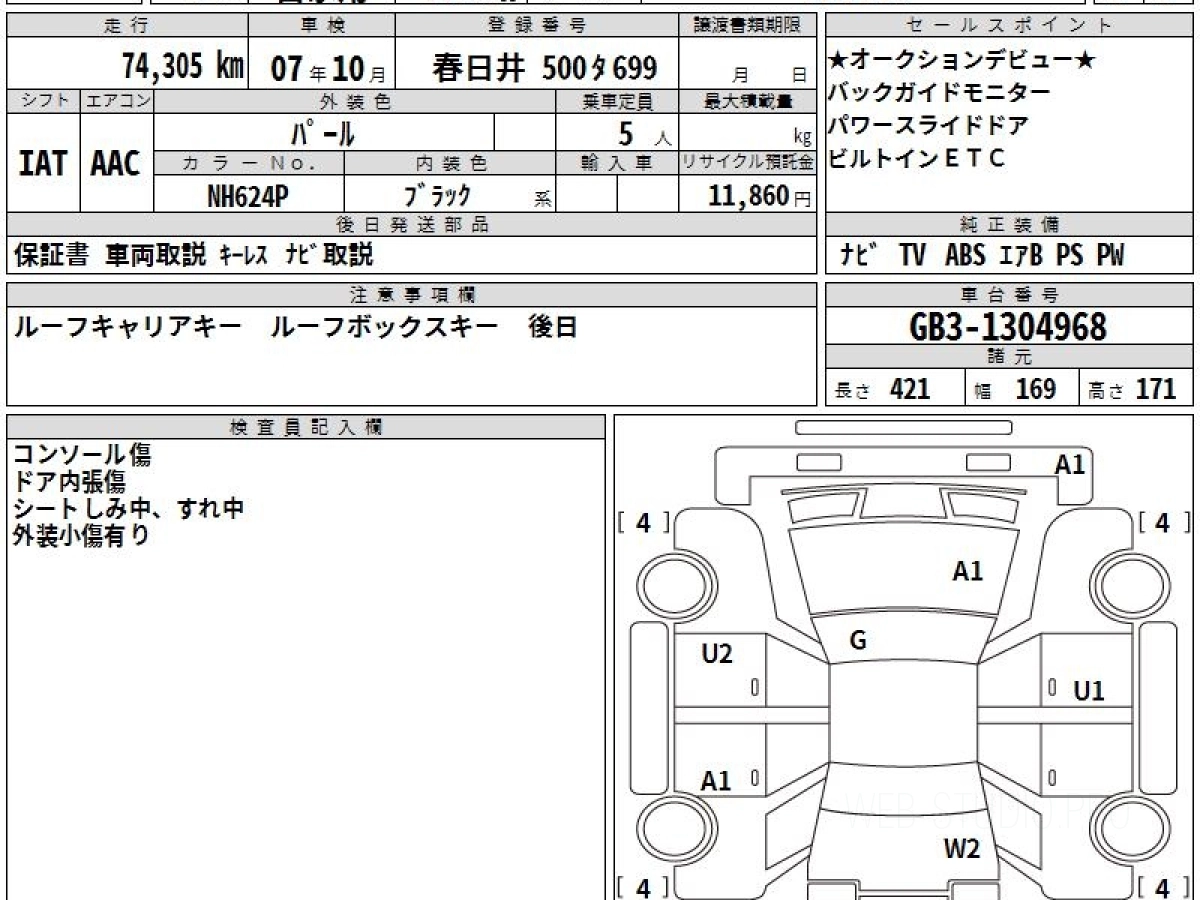The height and width of the screenshot is (900, 1200).
Task: Select the 諸元 header
Action: [x=1009, y=358]
